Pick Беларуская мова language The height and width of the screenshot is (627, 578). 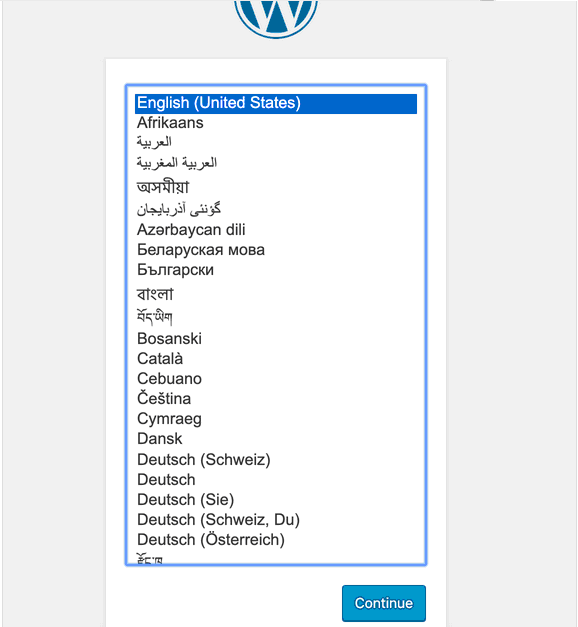pos(276,250)
